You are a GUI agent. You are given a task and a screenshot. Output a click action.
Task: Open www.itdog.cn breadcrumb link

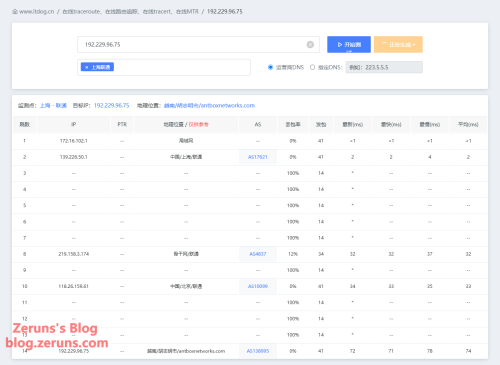pyautogui.click(x=36, y=12)
